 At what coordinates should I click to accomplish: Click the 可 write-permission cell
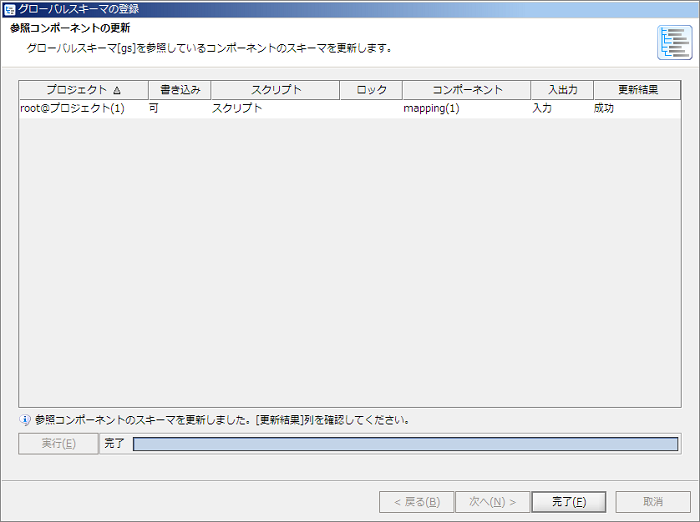[x=154, y=108]
